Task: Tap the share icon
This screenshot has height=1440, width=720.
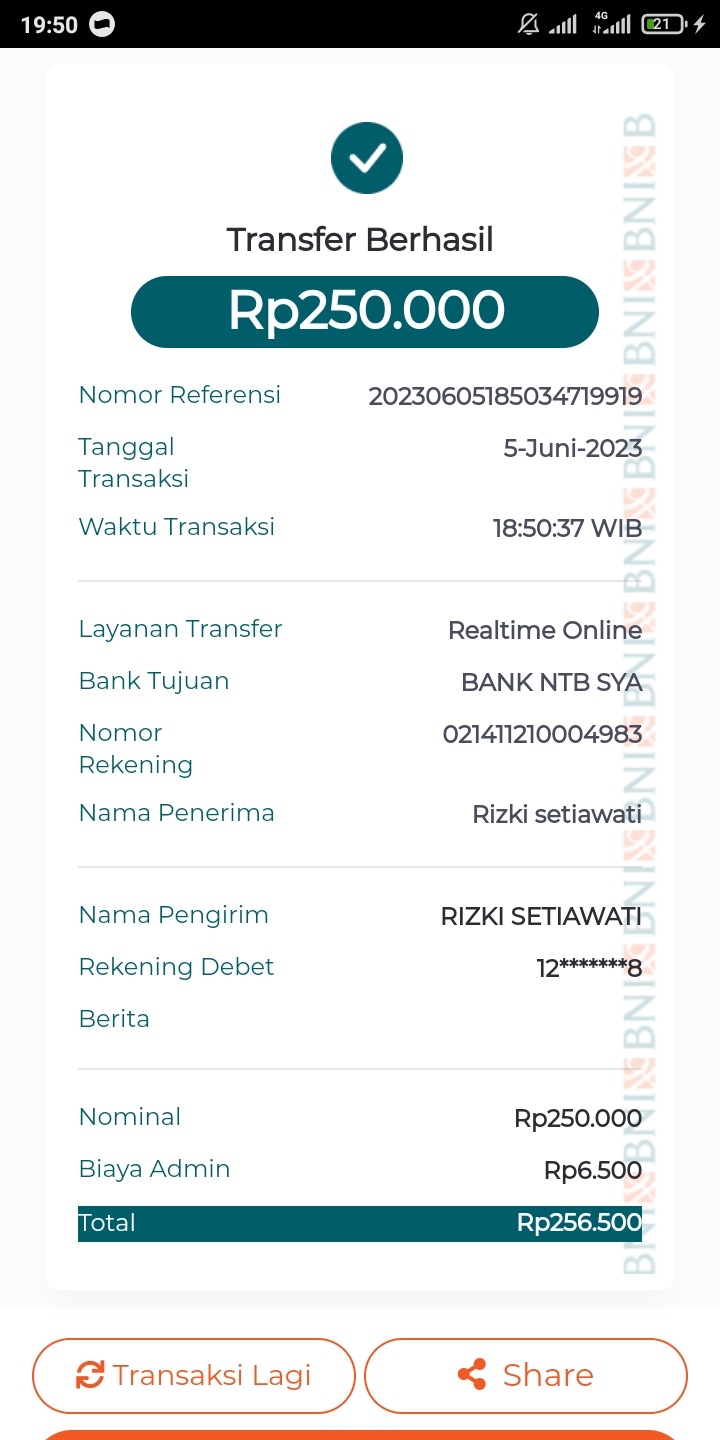Action: tap(472, 1375)
